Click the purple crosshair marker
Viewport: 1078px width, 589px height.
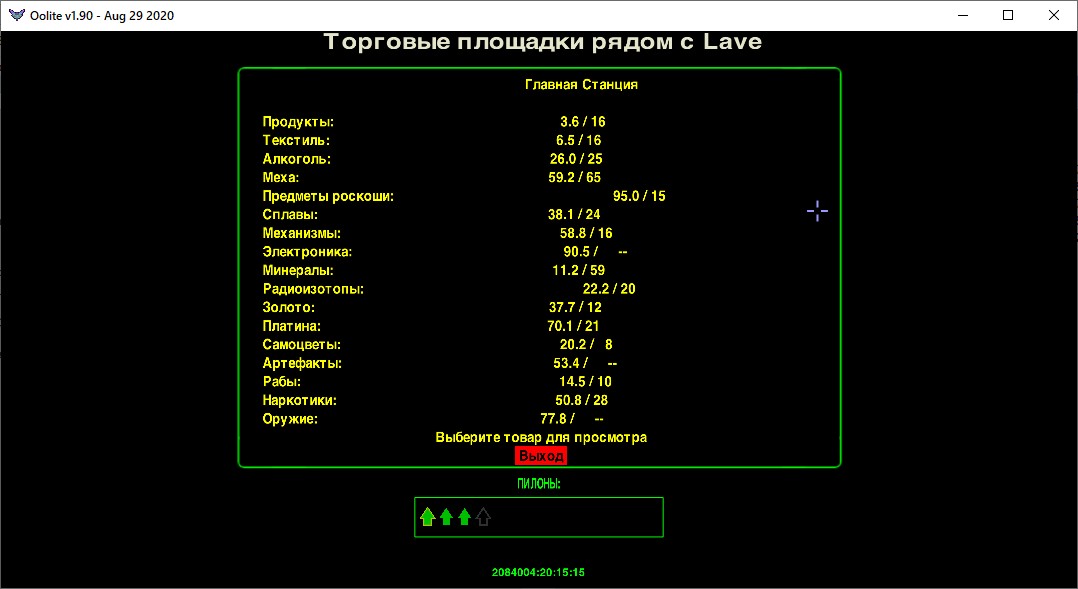[817, 211]
